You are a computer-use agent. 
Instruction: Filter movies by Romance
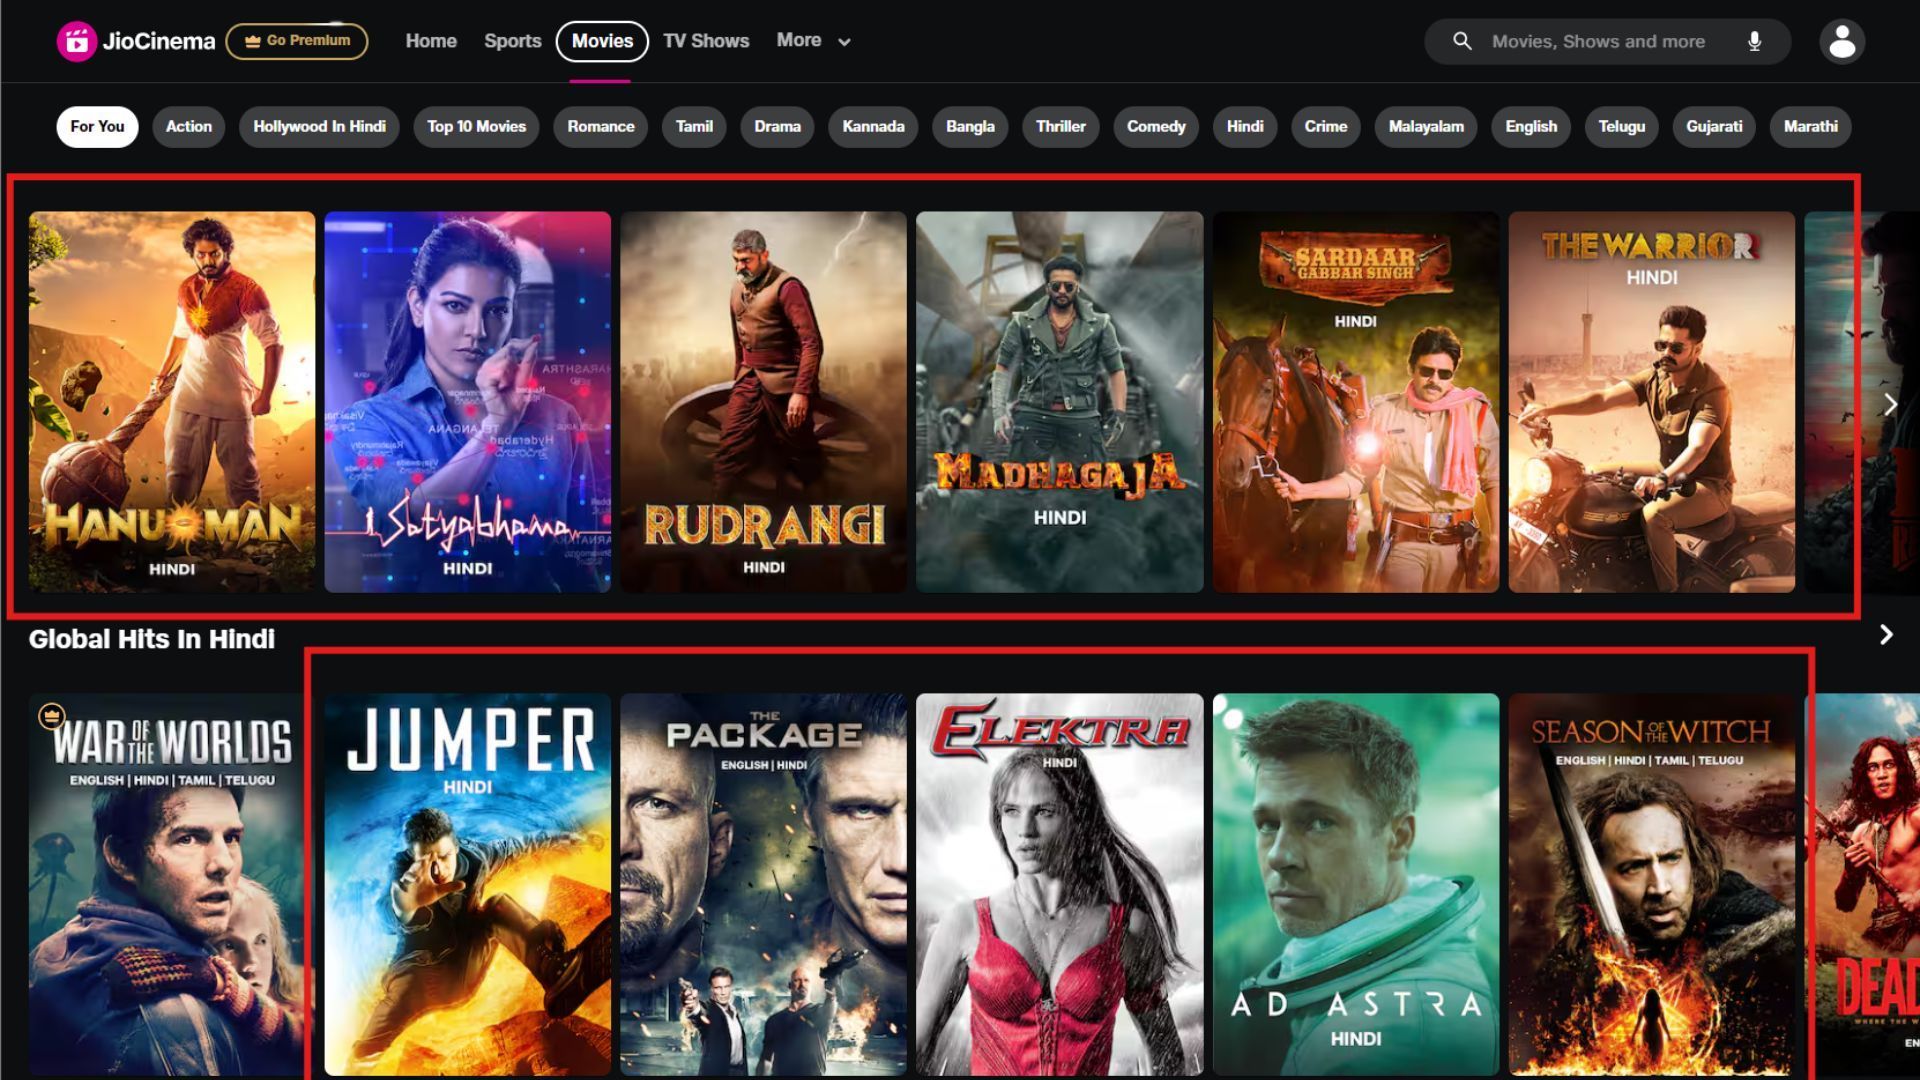click(601, 127)
